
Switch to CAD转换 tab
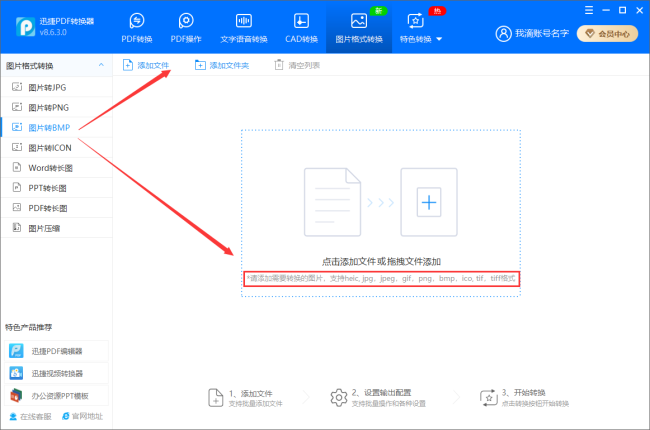pyautogui.click(x=301, y=27)
